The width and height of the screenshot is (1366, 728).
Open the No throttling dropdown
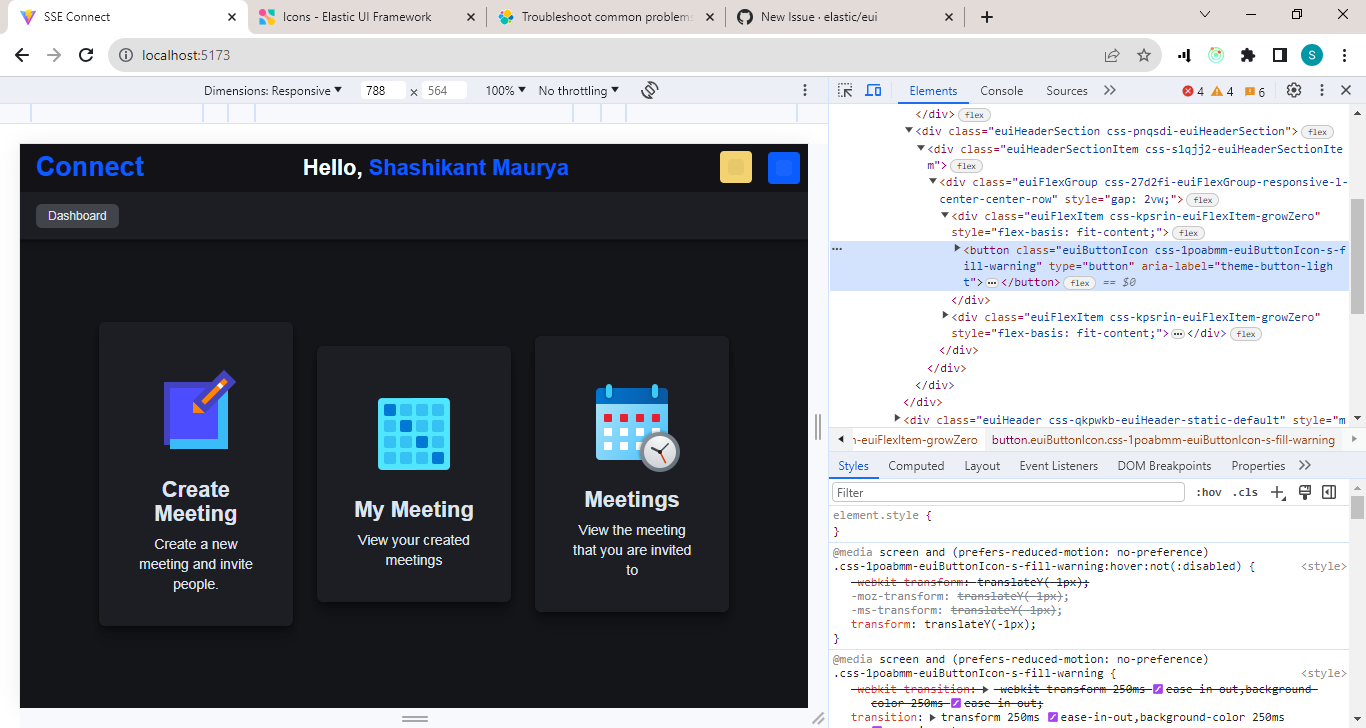(578, 90)
